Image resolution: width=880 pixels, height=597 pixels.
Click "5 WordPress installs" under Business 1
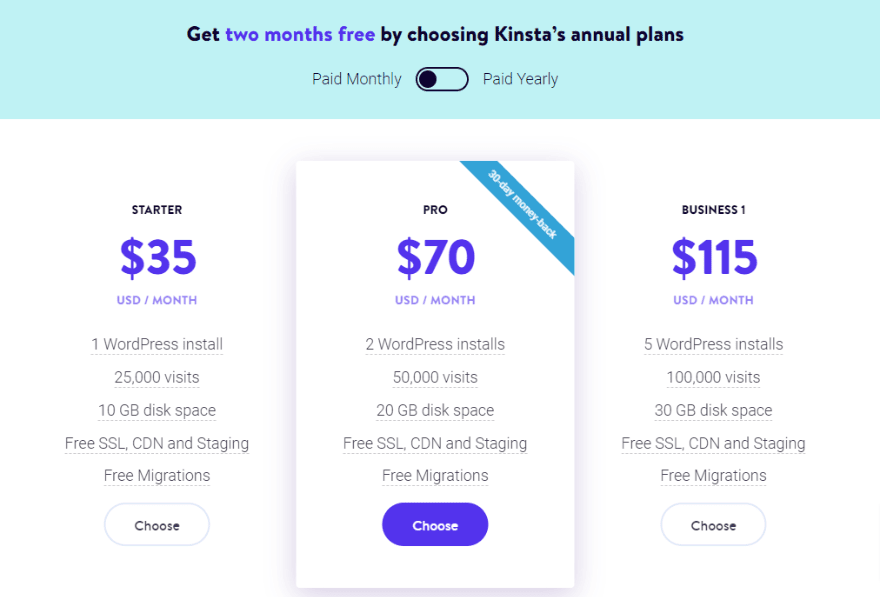(x=713, y=344)
